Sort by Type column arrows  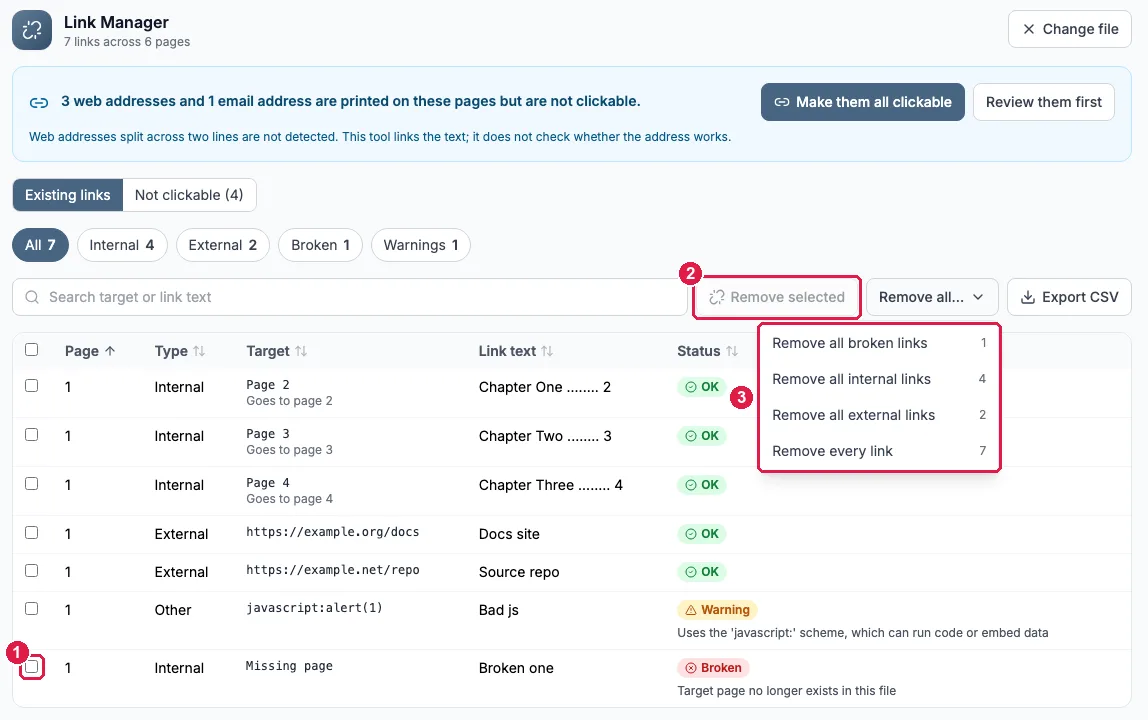[x=199, y=352]
